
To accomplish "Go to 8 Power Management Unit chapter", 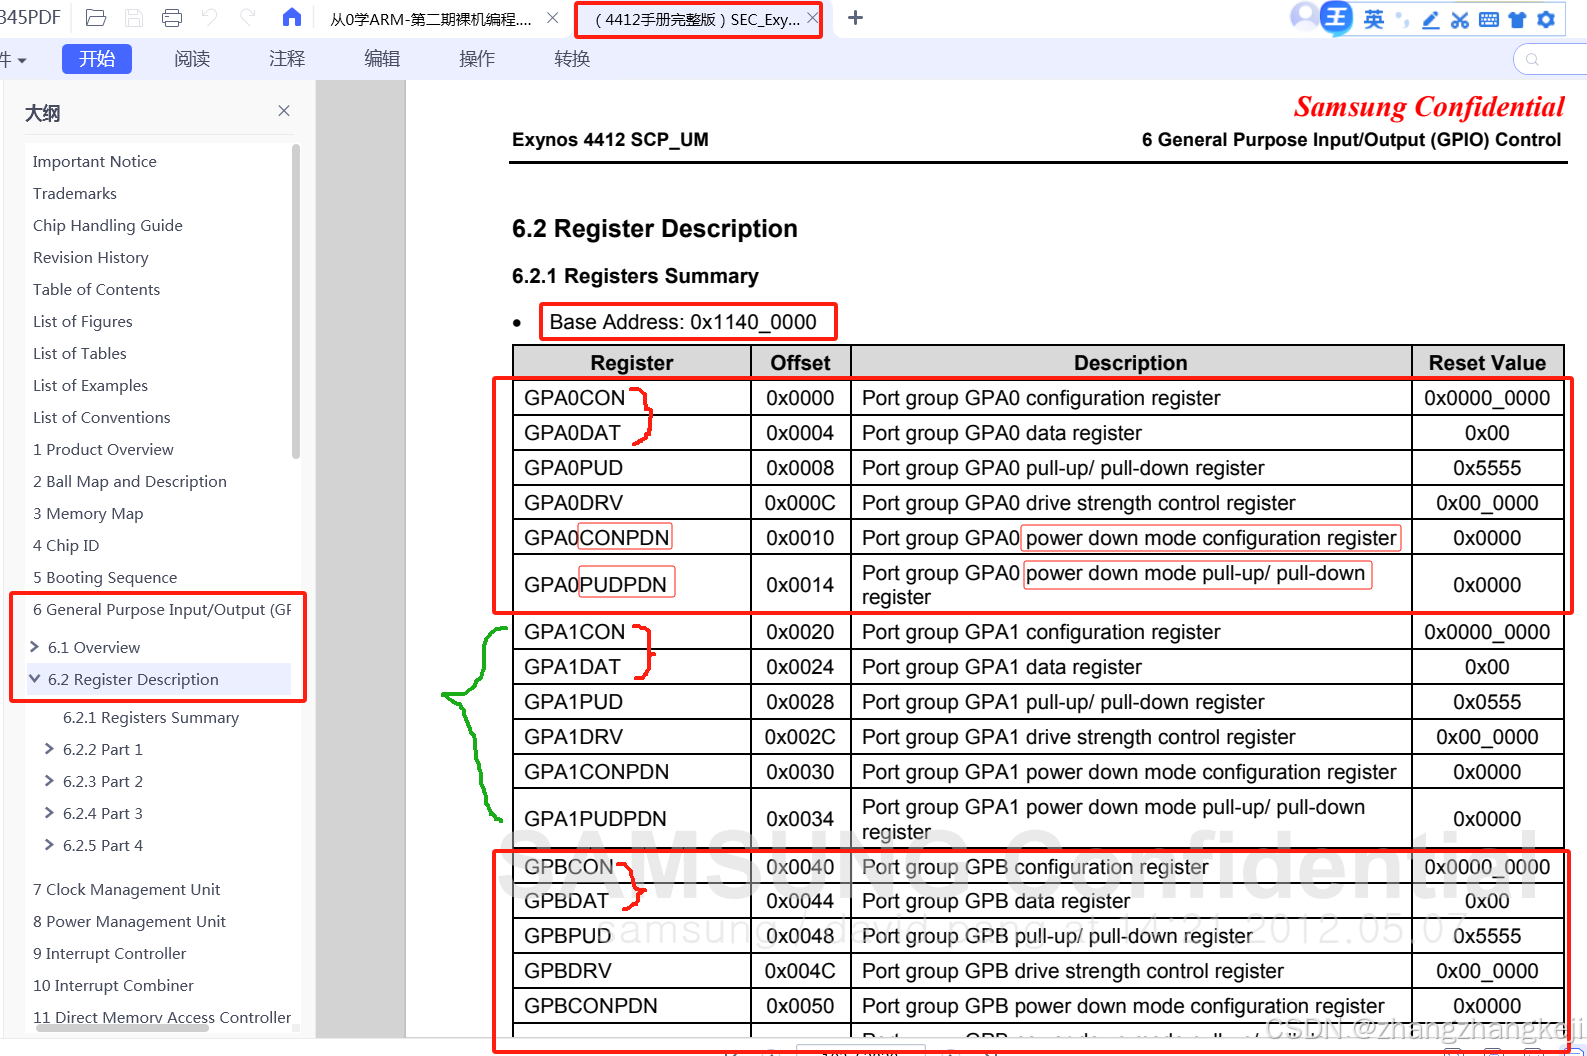I will pyautogui.click(x=129, y=921).
